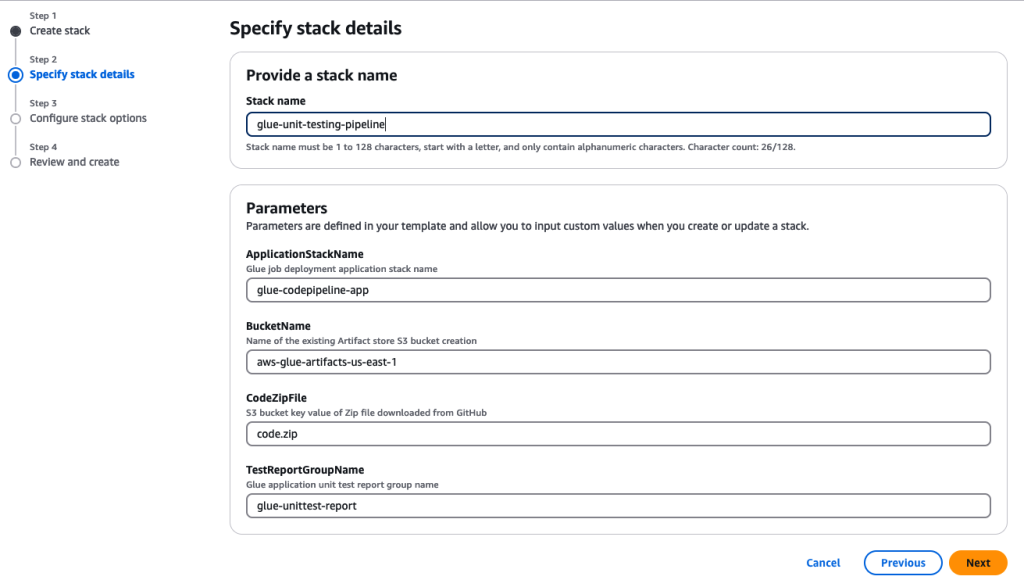Focus the Stack name text field
The width and height of the screenshot is (1024, 587).
coord(618,124)
